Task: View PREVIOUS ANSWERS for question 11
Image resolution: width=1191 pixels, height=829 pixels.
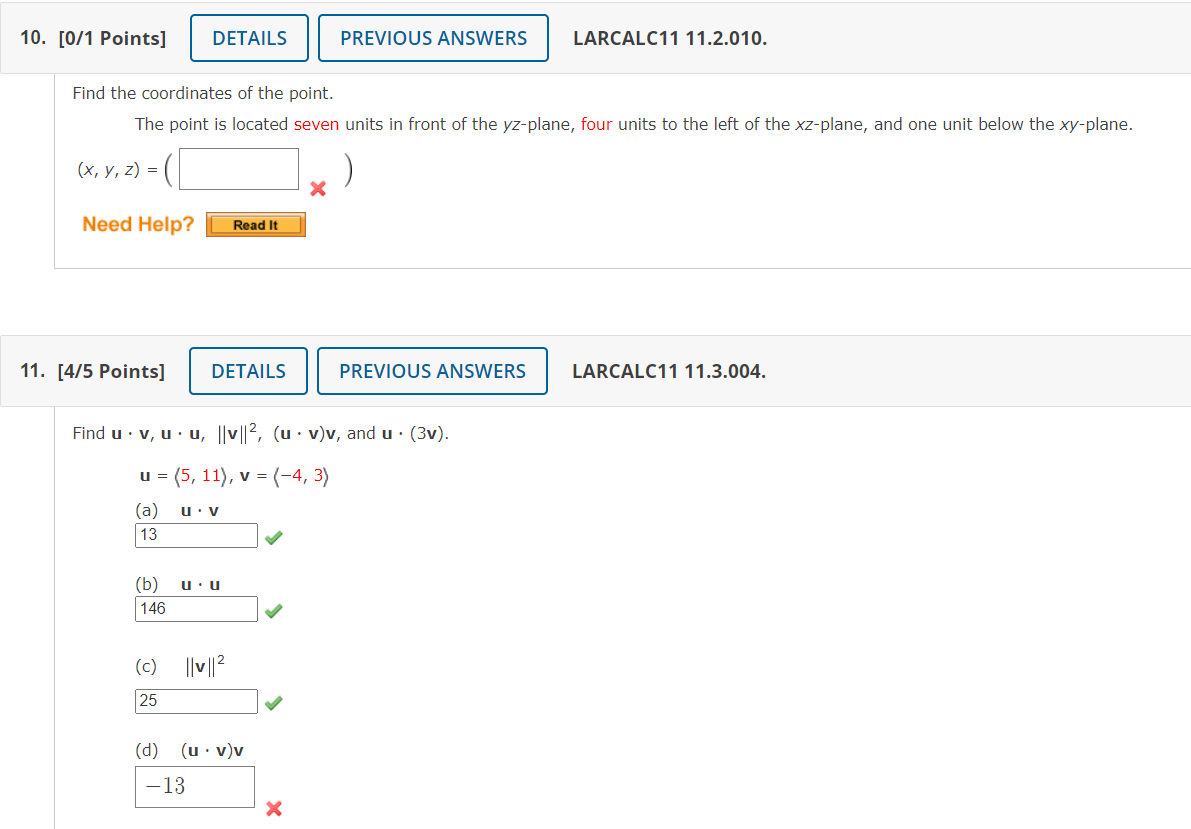Action: 432,371
